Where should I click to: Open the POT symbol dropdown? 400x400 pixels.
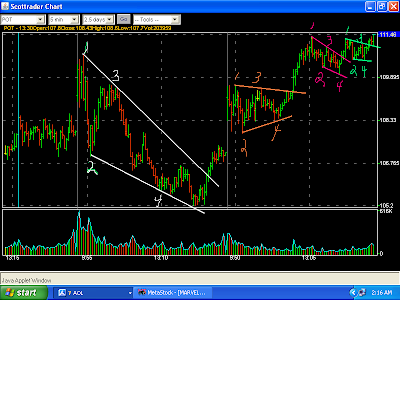[22, 20]
